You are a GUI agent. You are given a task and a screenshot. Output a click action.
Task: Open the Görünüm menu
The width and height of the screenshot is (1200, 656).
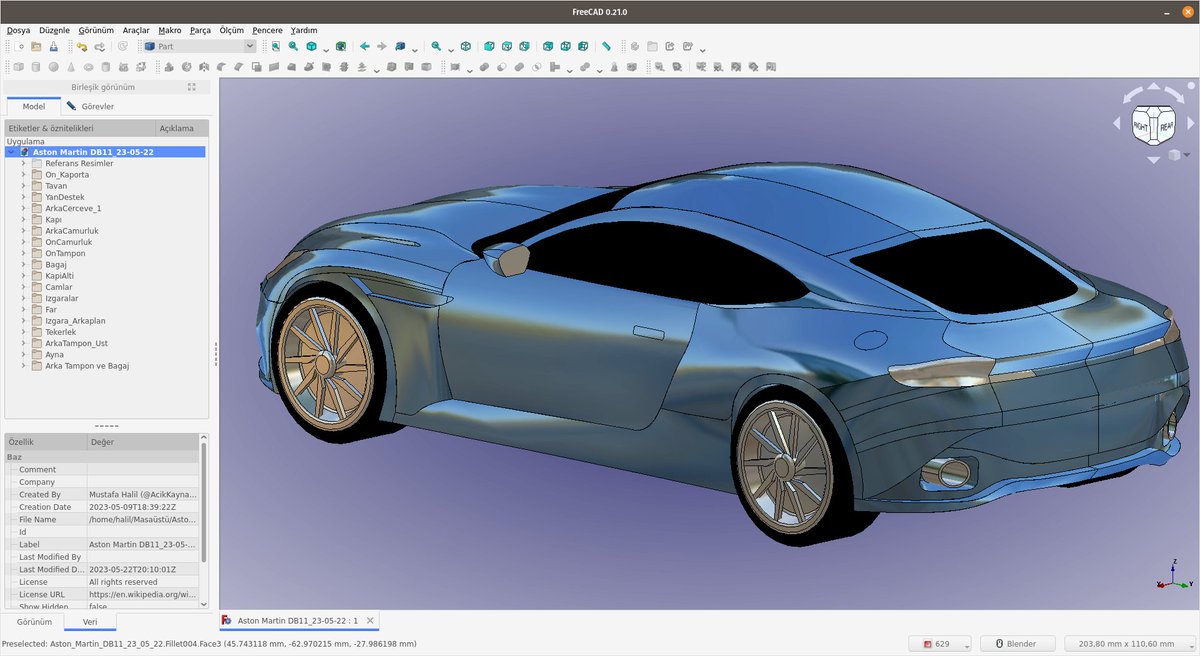click(x=96, y=30)
